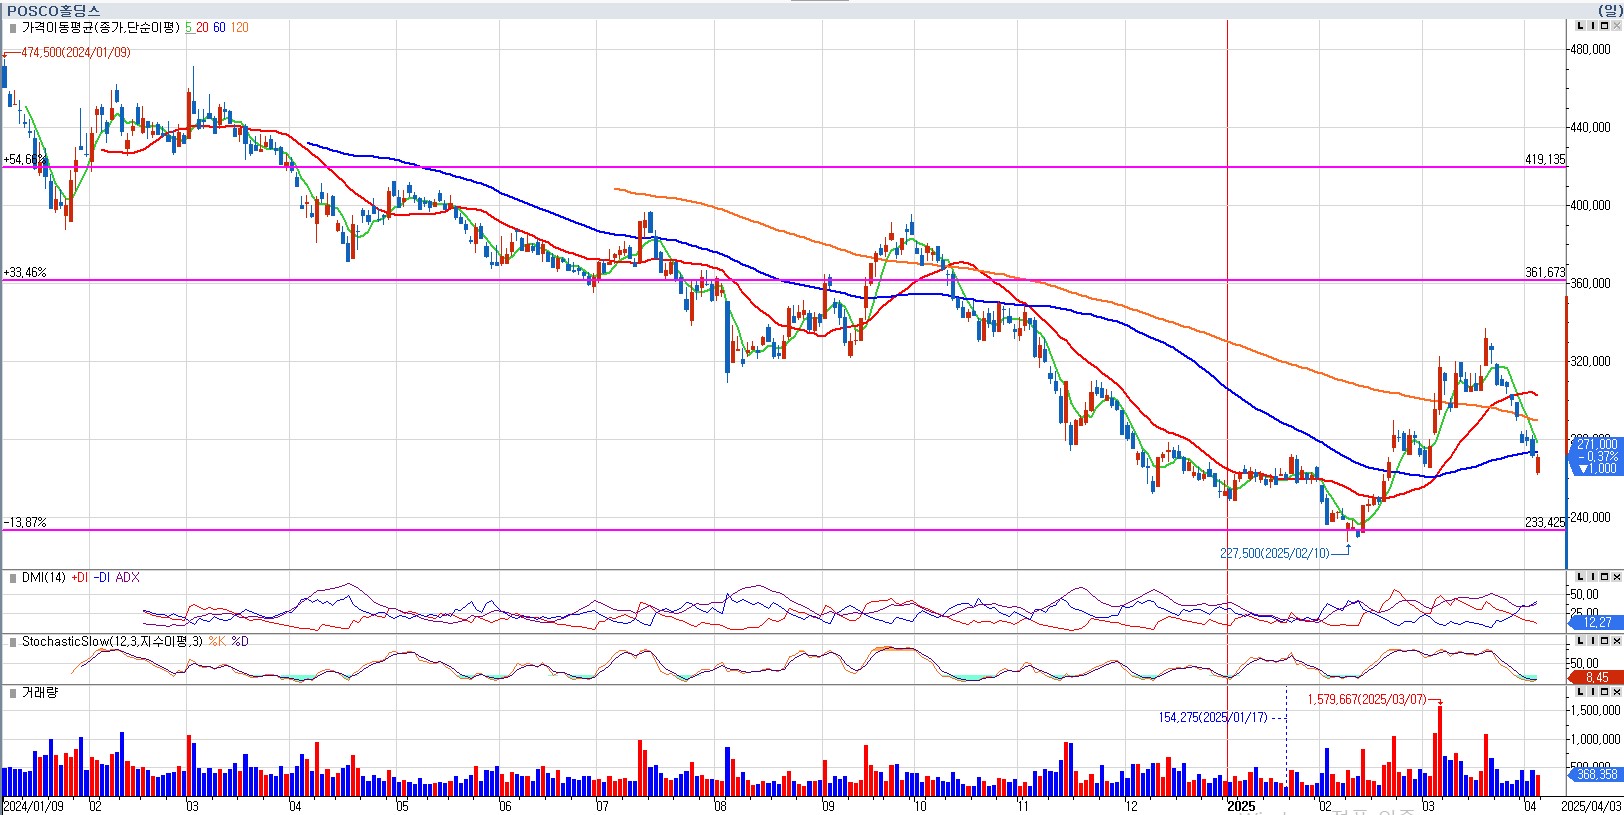This screenshot has width=1624, height=815.
Task: Click the gray marker beside 거래량 label
Action: point(12,693)
